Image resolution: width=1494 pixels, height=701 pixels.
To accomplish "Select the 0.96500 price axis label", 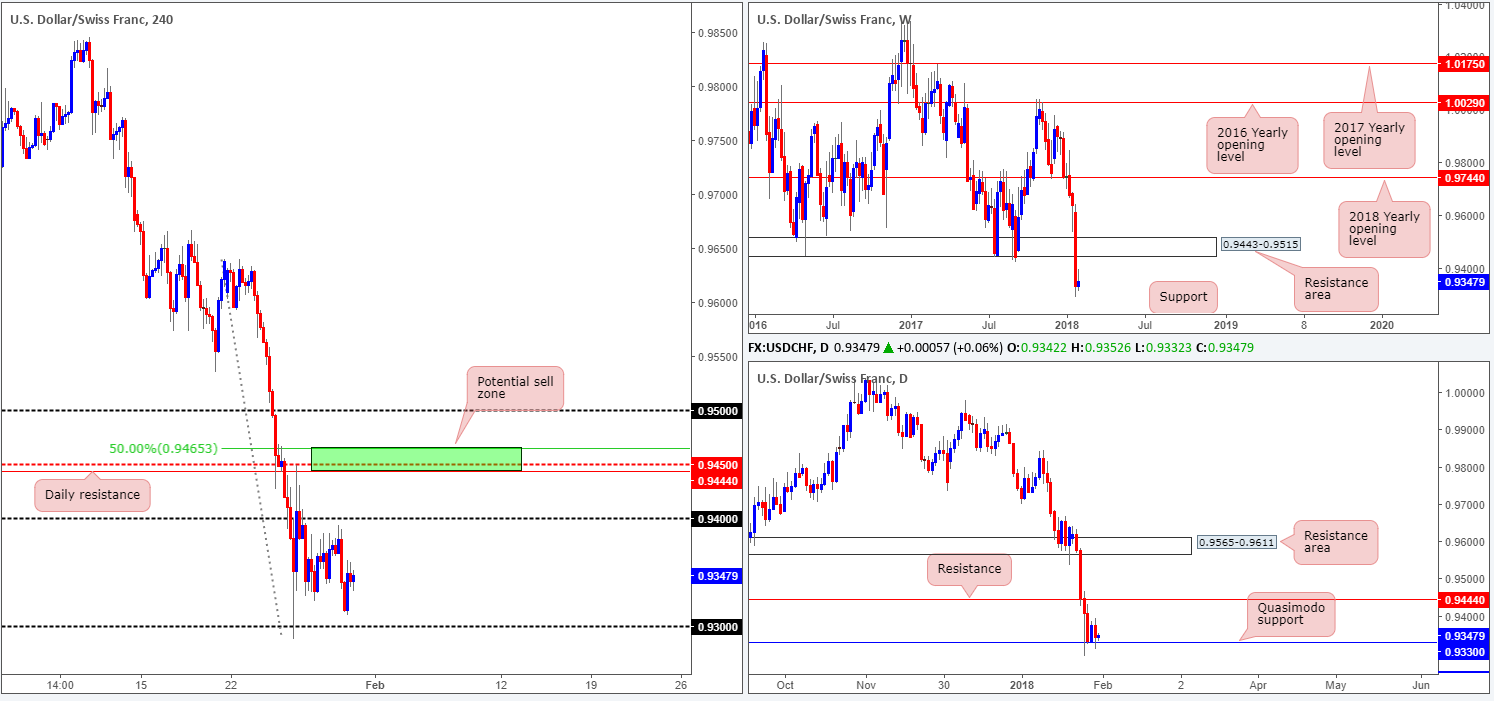I will (717, 249).
